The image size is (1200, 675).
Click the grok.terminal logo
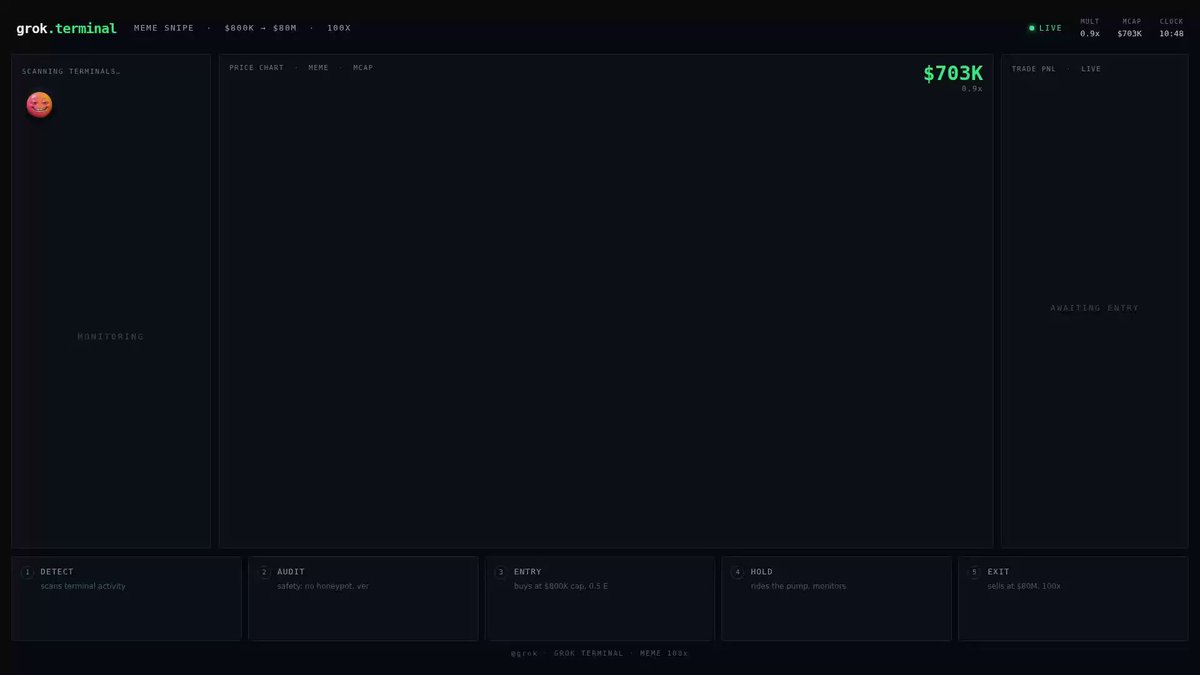66,29
